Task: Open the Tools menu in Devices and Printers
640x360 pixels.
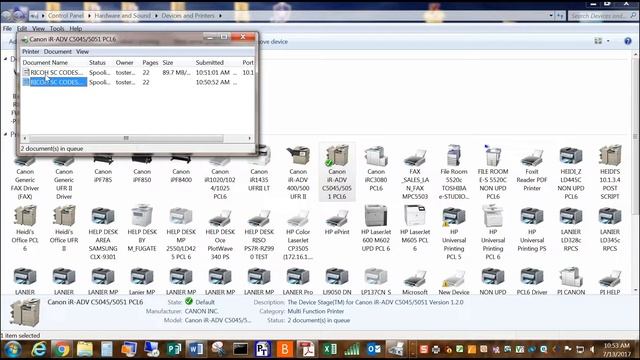Action: [57, 29]
